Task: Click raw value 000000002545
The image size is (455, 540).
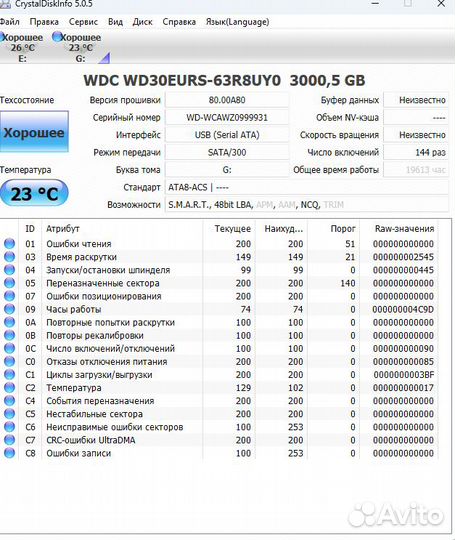Action: [403, 257]
